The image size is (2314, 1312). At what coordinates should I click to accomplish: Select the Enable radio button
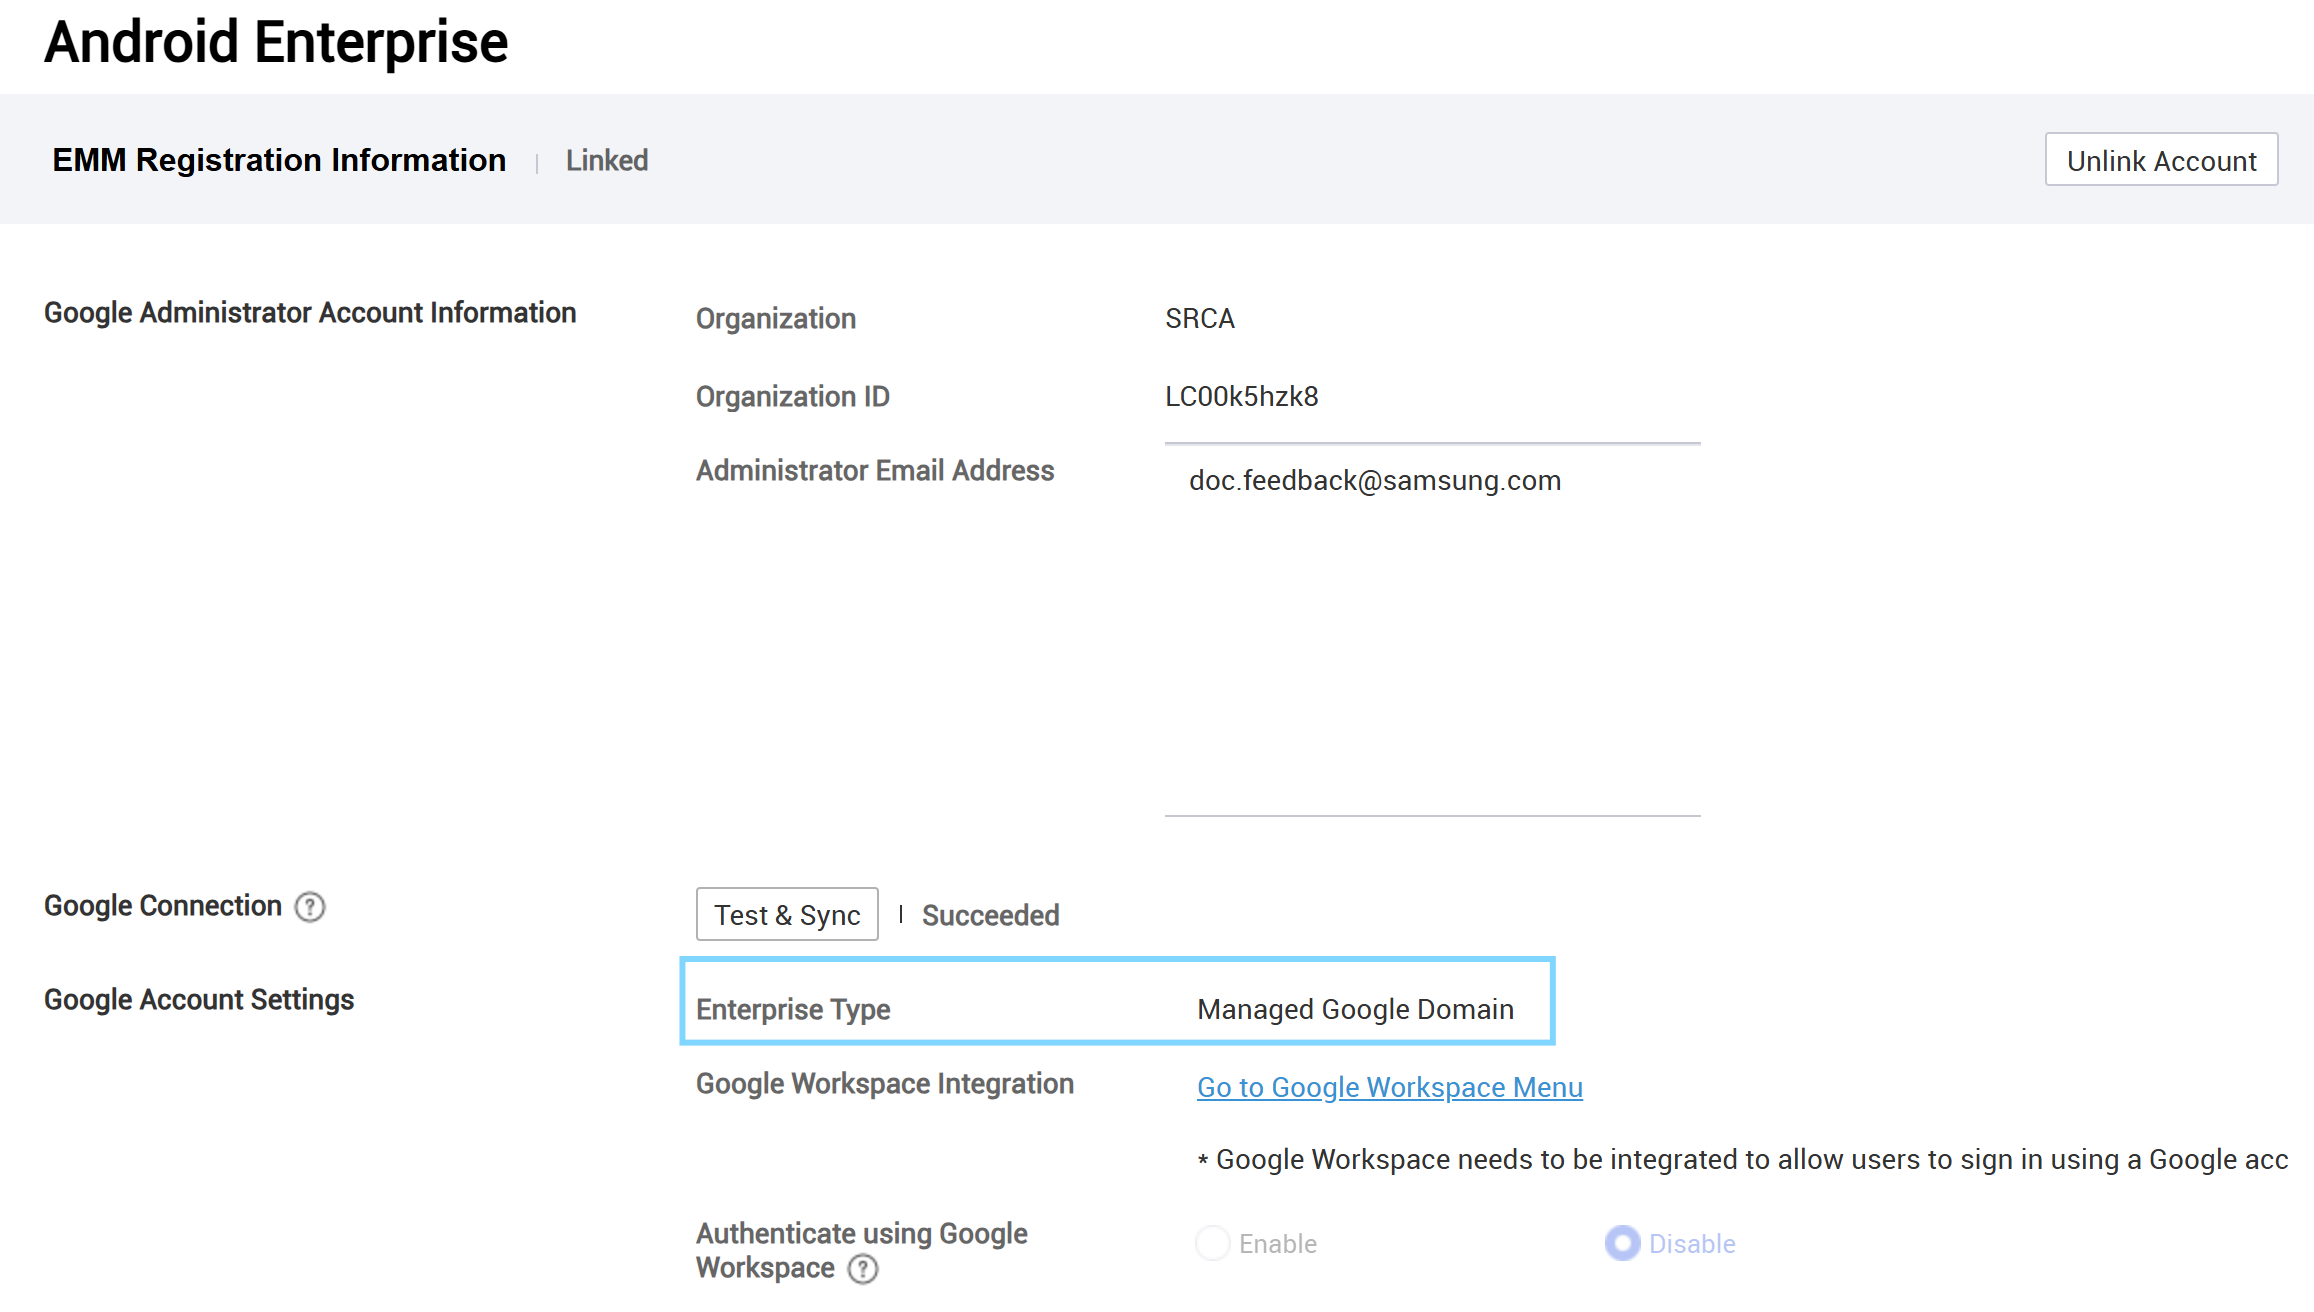1213,1243
